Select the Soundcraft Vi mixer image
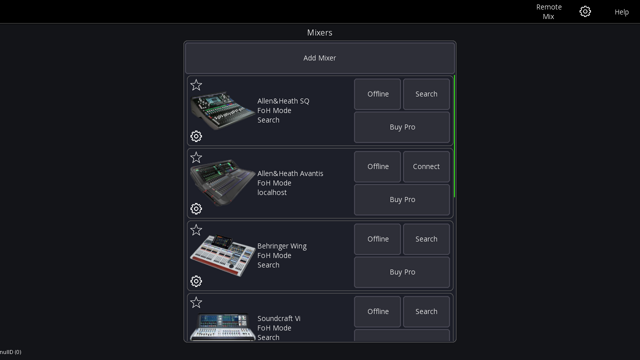The height and width of the screenshot is (360, 640). coord(222,327)
